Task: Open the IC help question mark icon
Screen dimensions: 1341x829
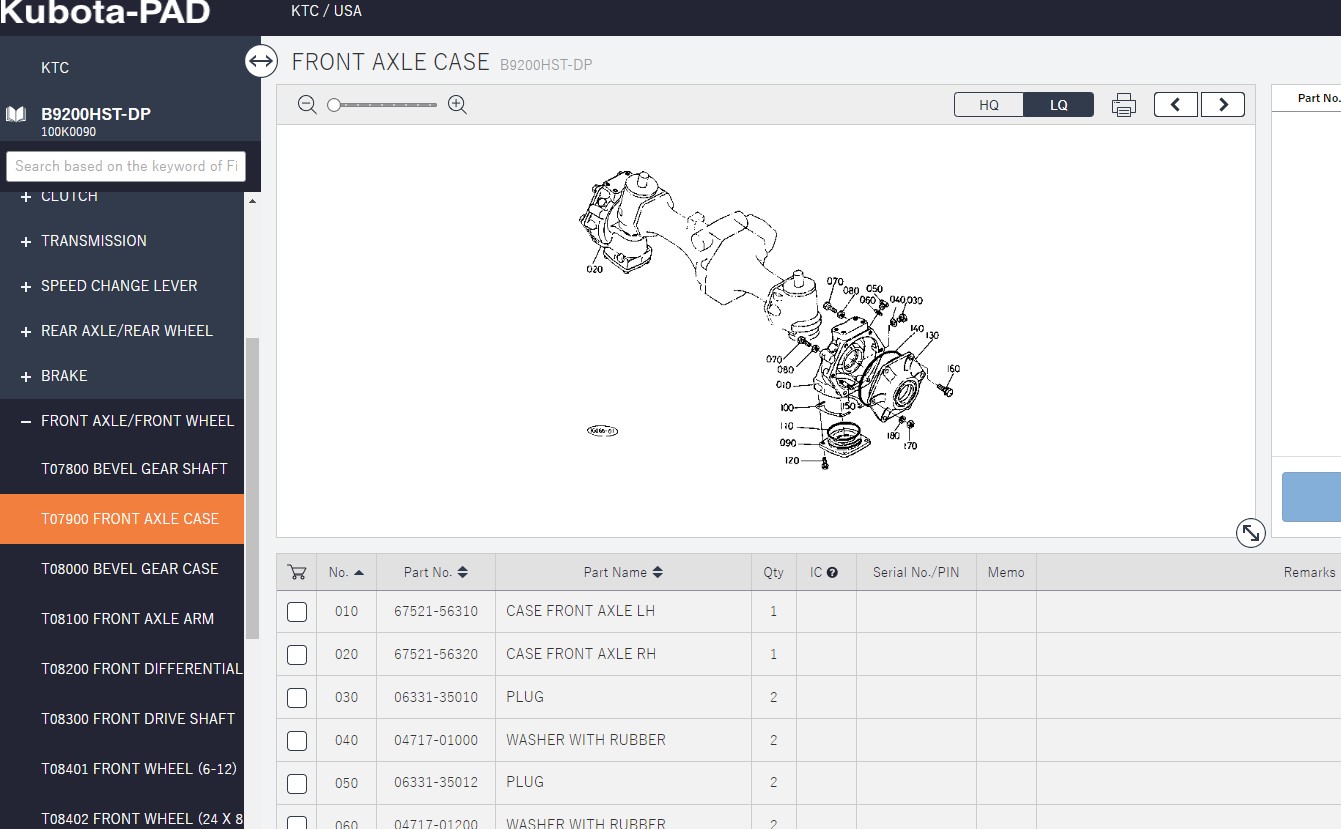Action: [x=832, y=573]
